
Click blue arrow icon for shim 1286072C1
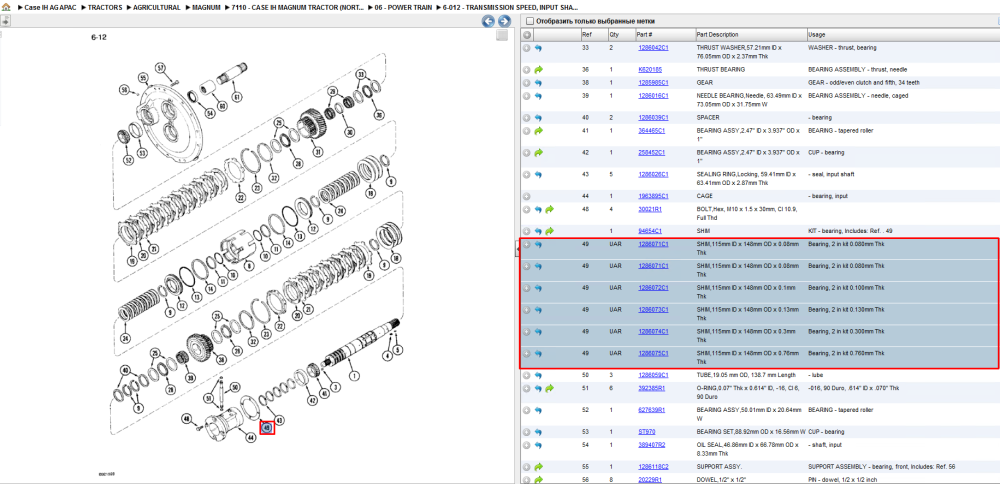click(538, 288)
